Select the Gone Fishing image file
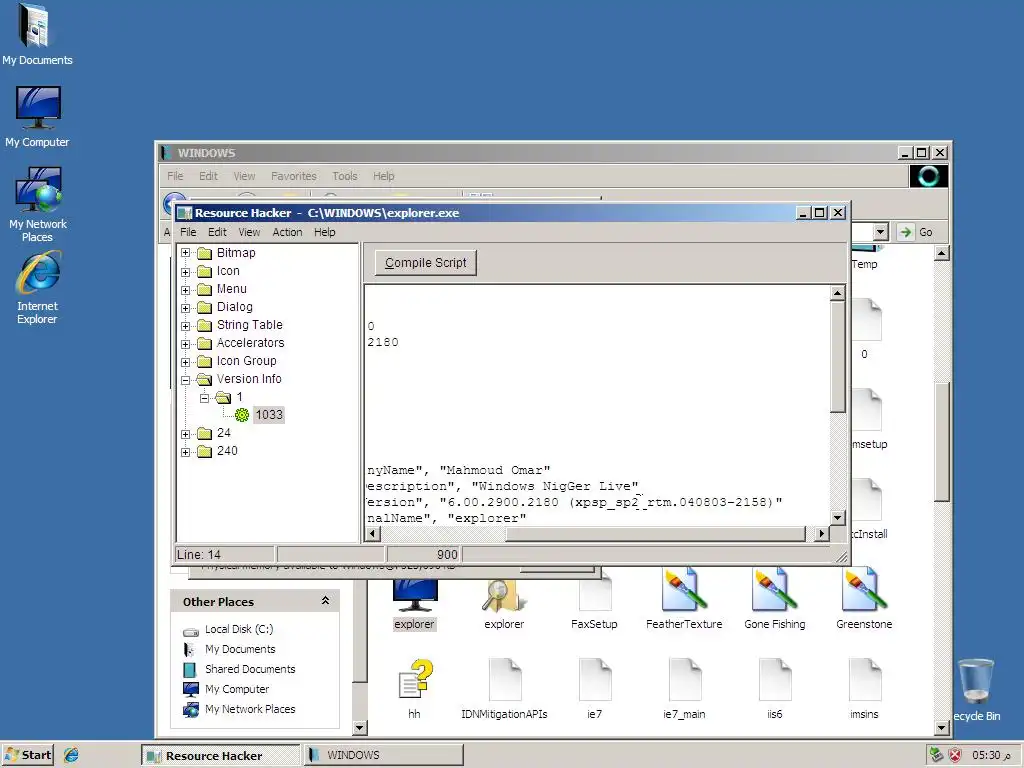Image resolution: width=1024 pixels, height=768 pixels. [775, 600]
